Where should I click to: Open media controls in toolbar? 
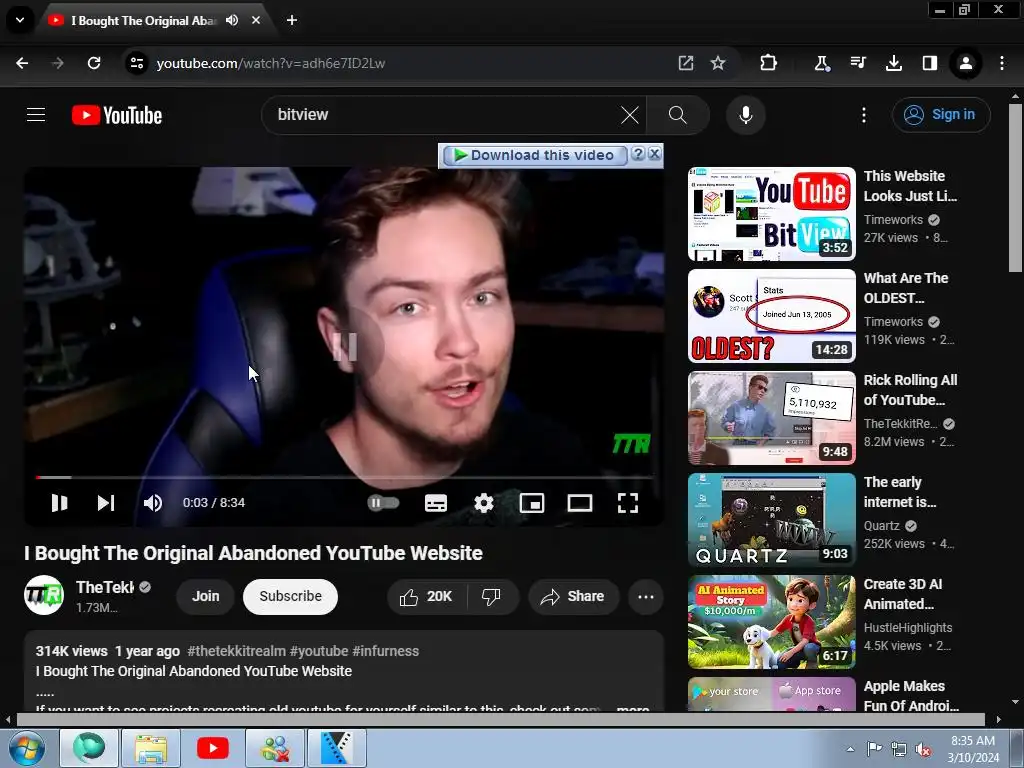click(x=857, y=63)
